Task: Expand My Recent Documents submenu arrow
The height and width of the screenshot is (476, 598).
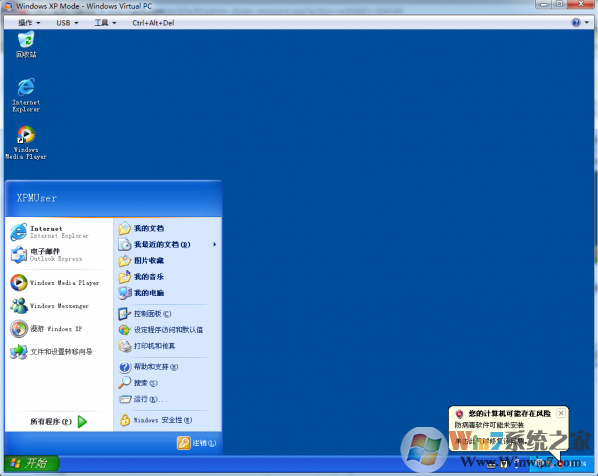Action: [x=215, y=244]
